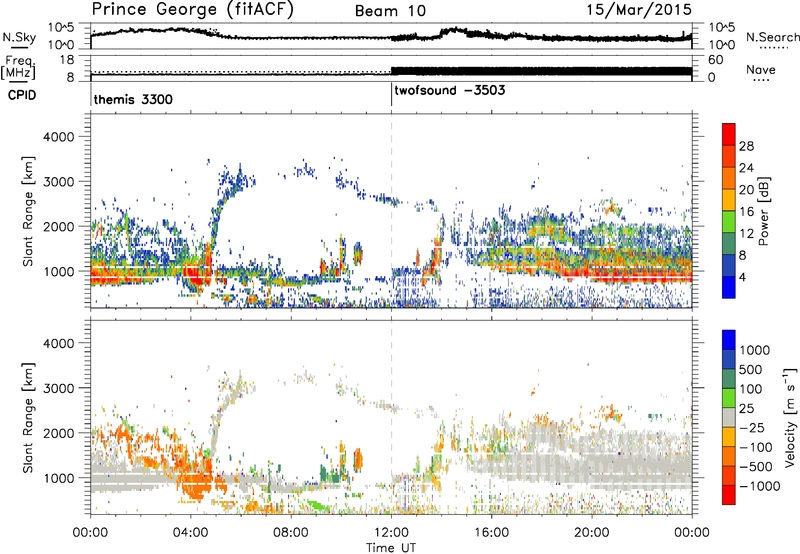Image resolution: width=800 pixels, height=554 pixels.
Task: Click the 'Time UT' axis title
Action: (x=391, y=547)
